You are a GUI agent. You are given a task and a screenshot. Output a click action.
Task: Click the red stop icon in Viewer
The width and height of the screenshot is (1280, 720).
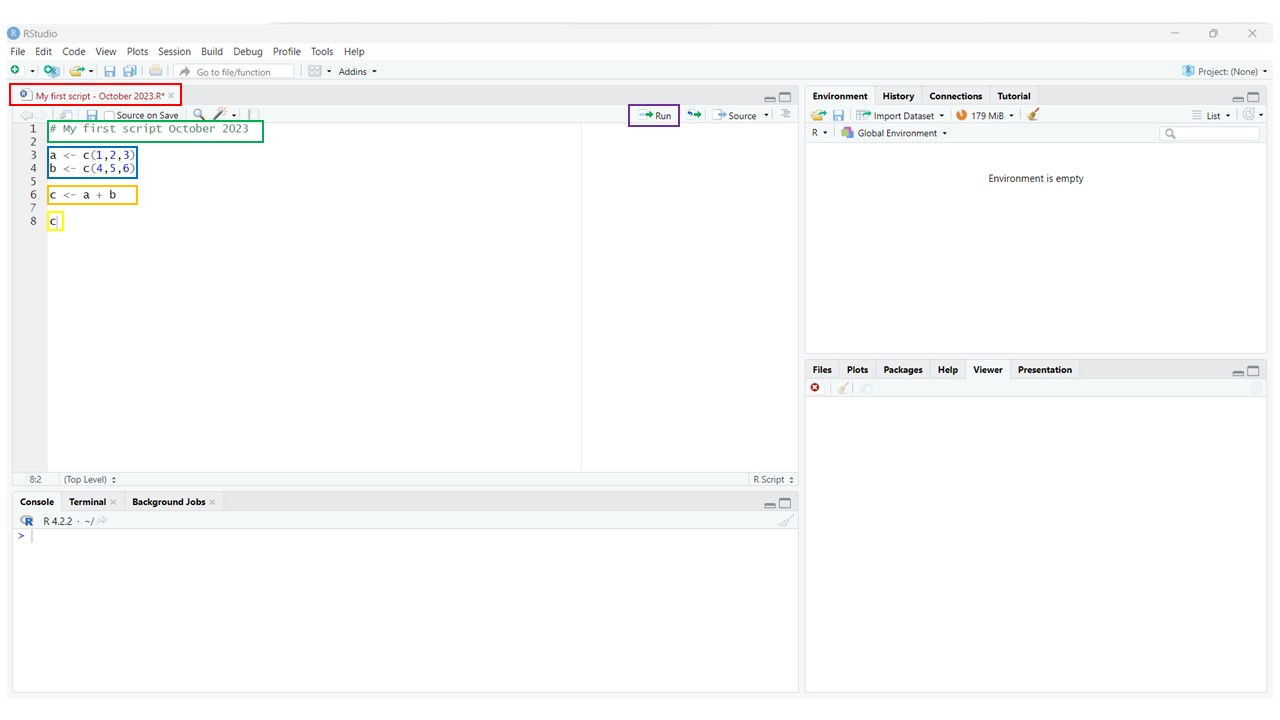816,388
